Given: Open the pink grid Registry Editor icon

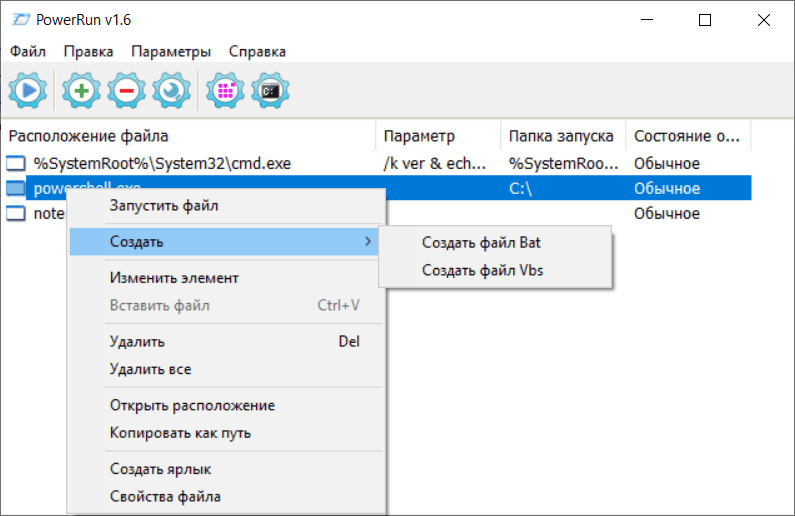Looking at the screenshot, I should point(225,91).
